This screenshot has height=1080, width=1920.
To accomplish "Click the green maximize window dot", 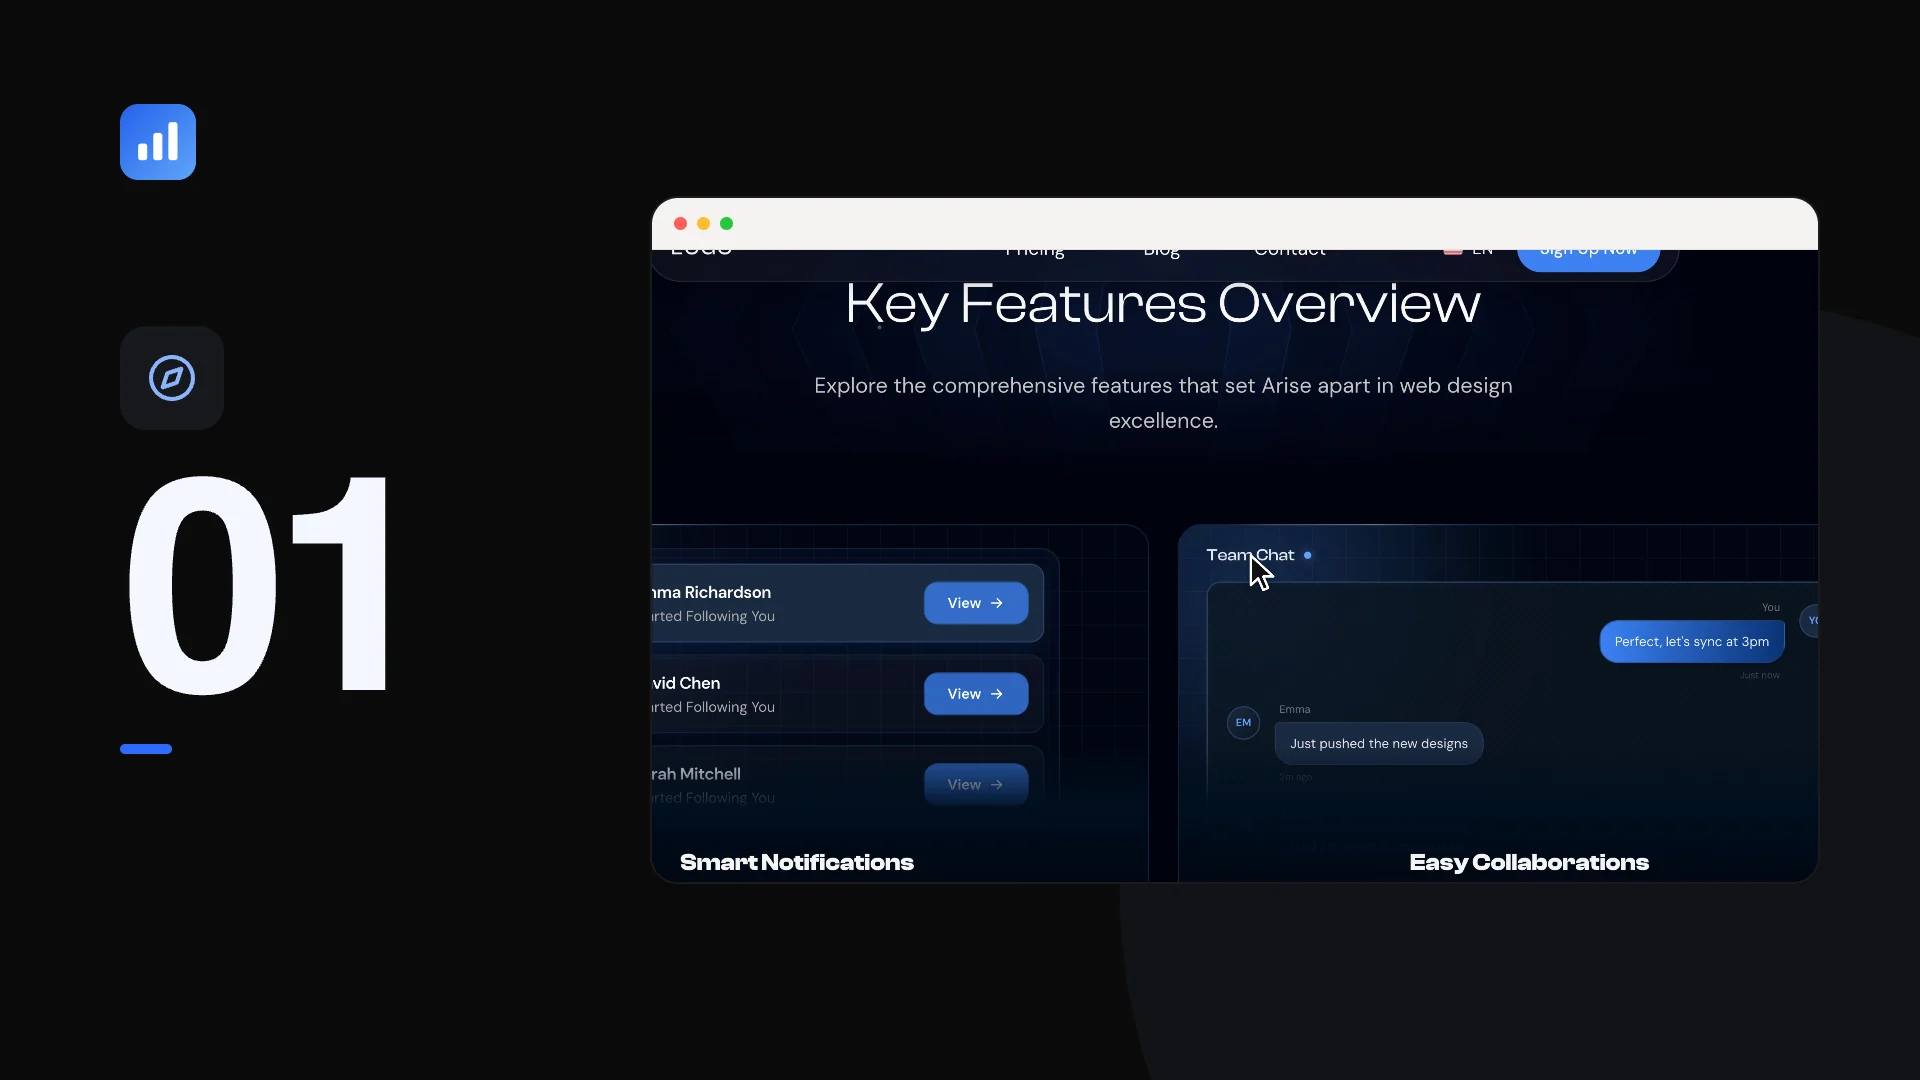I will click(x=726, y=224).
